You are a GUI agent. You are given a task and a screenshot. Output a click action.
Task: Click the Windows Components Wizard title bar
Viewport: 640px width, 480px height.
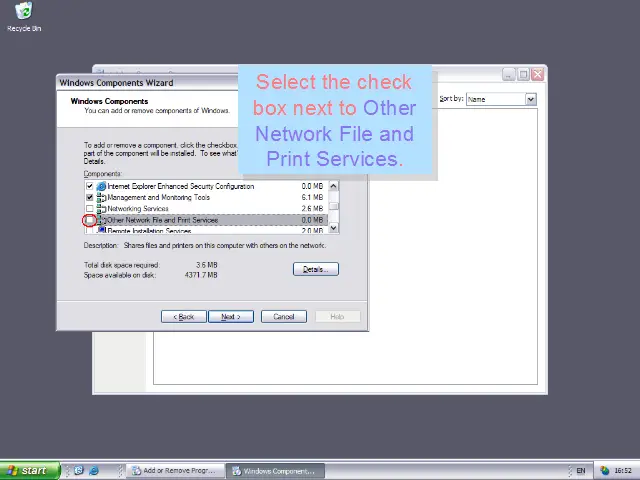pos(147,83)
